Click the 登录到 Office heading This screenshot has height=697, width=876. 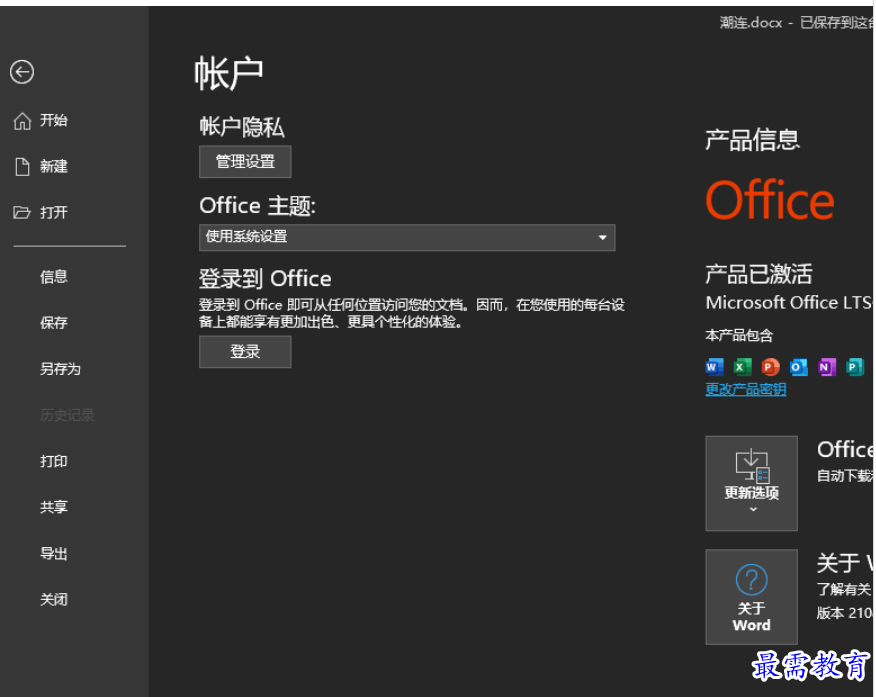coord(265,278)
